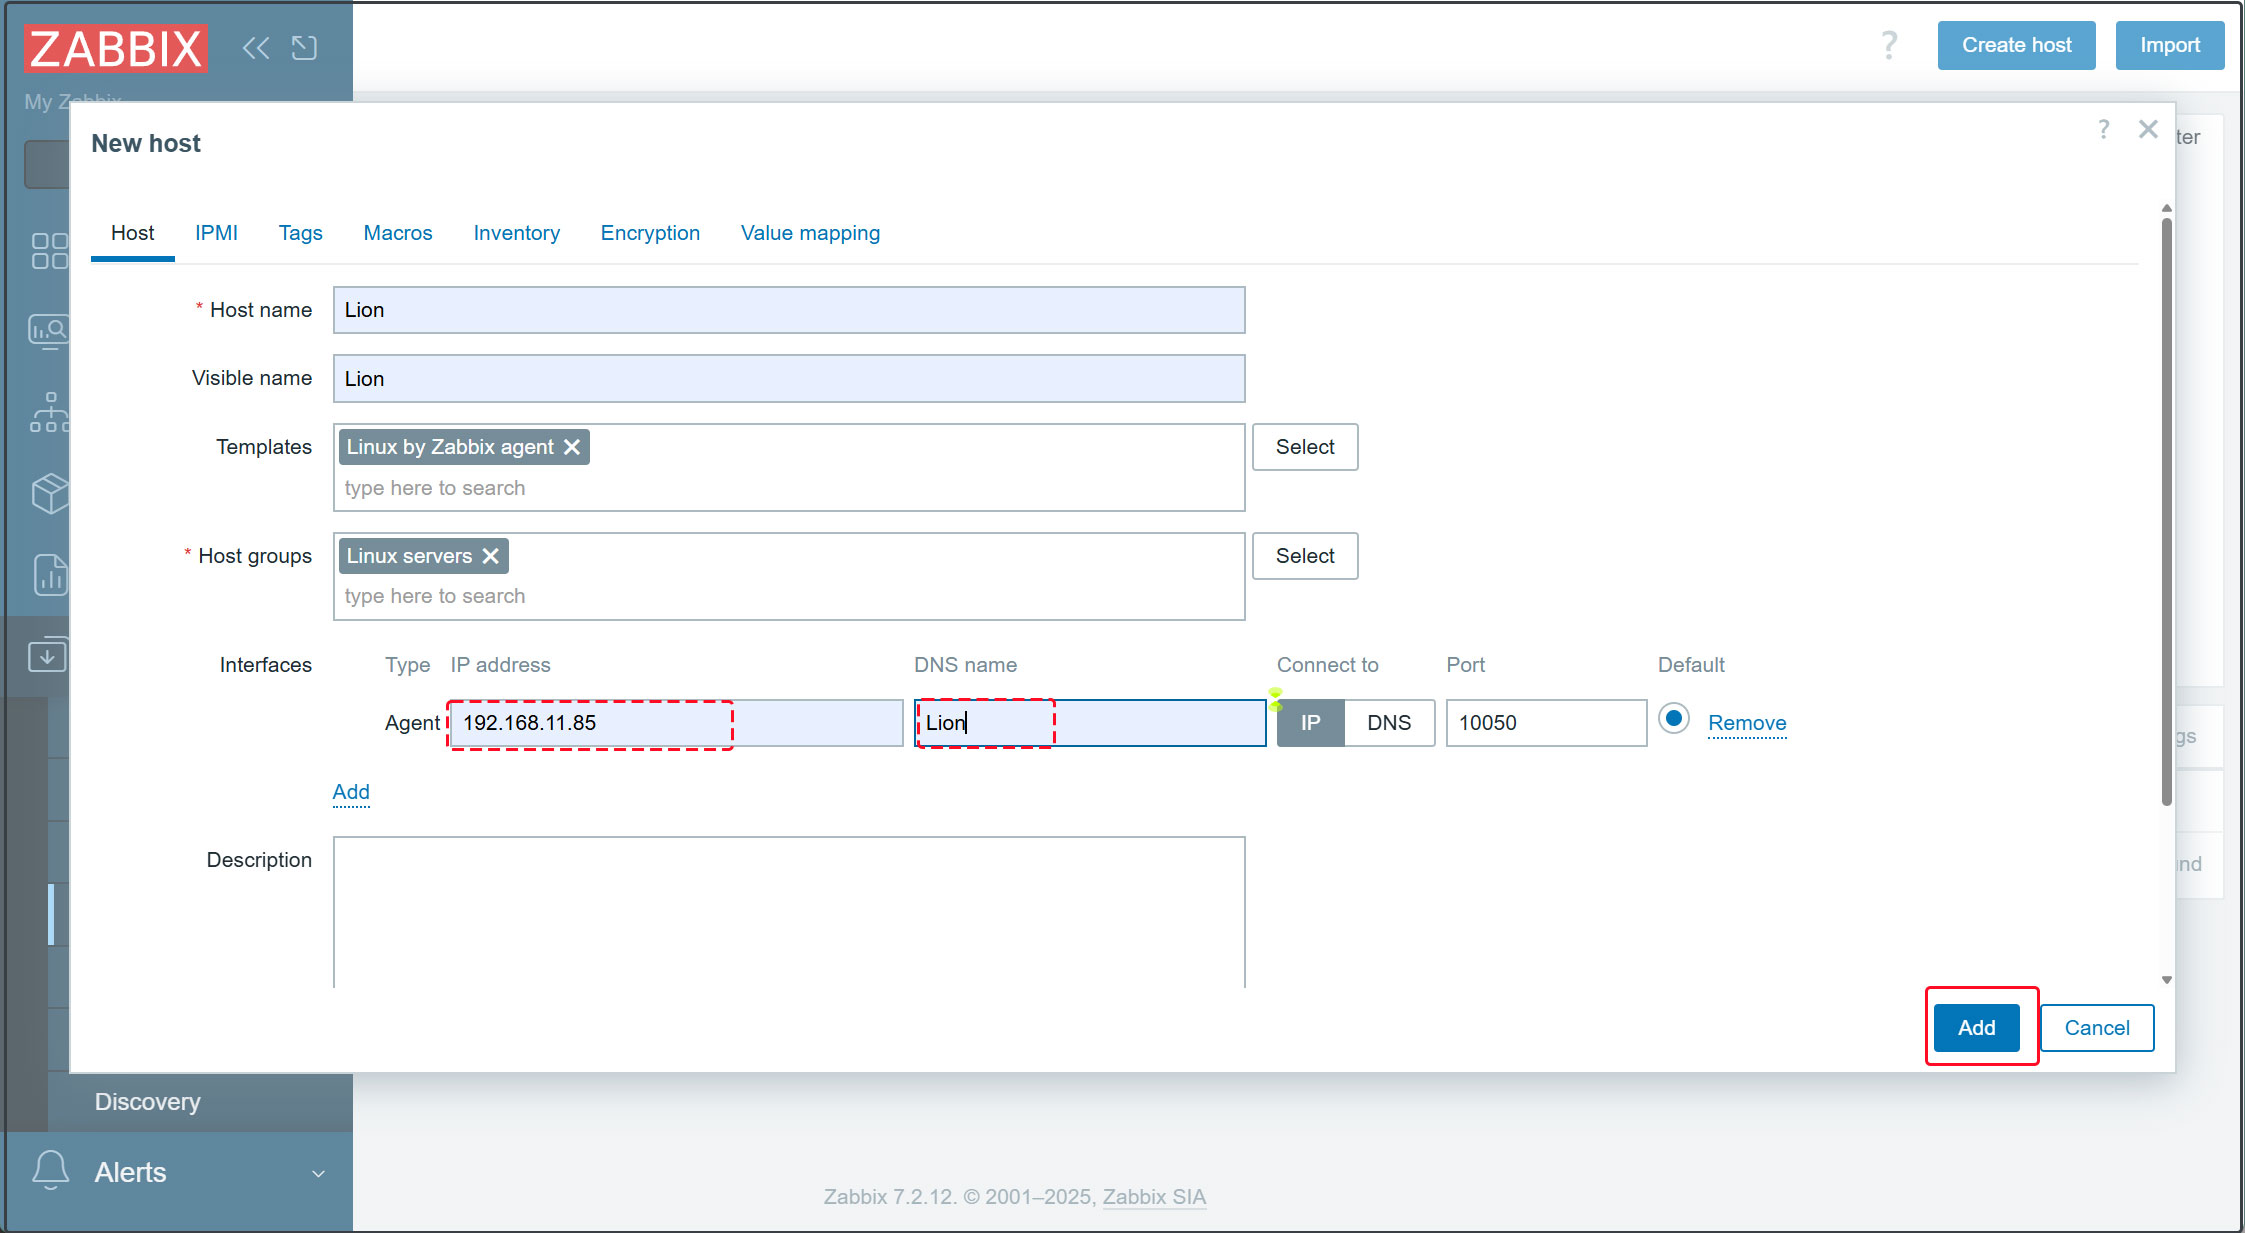The height and width of the screenshot is (1233, 2245).
Task: Click the Alerts bell icon
Action: [50, 1170]
